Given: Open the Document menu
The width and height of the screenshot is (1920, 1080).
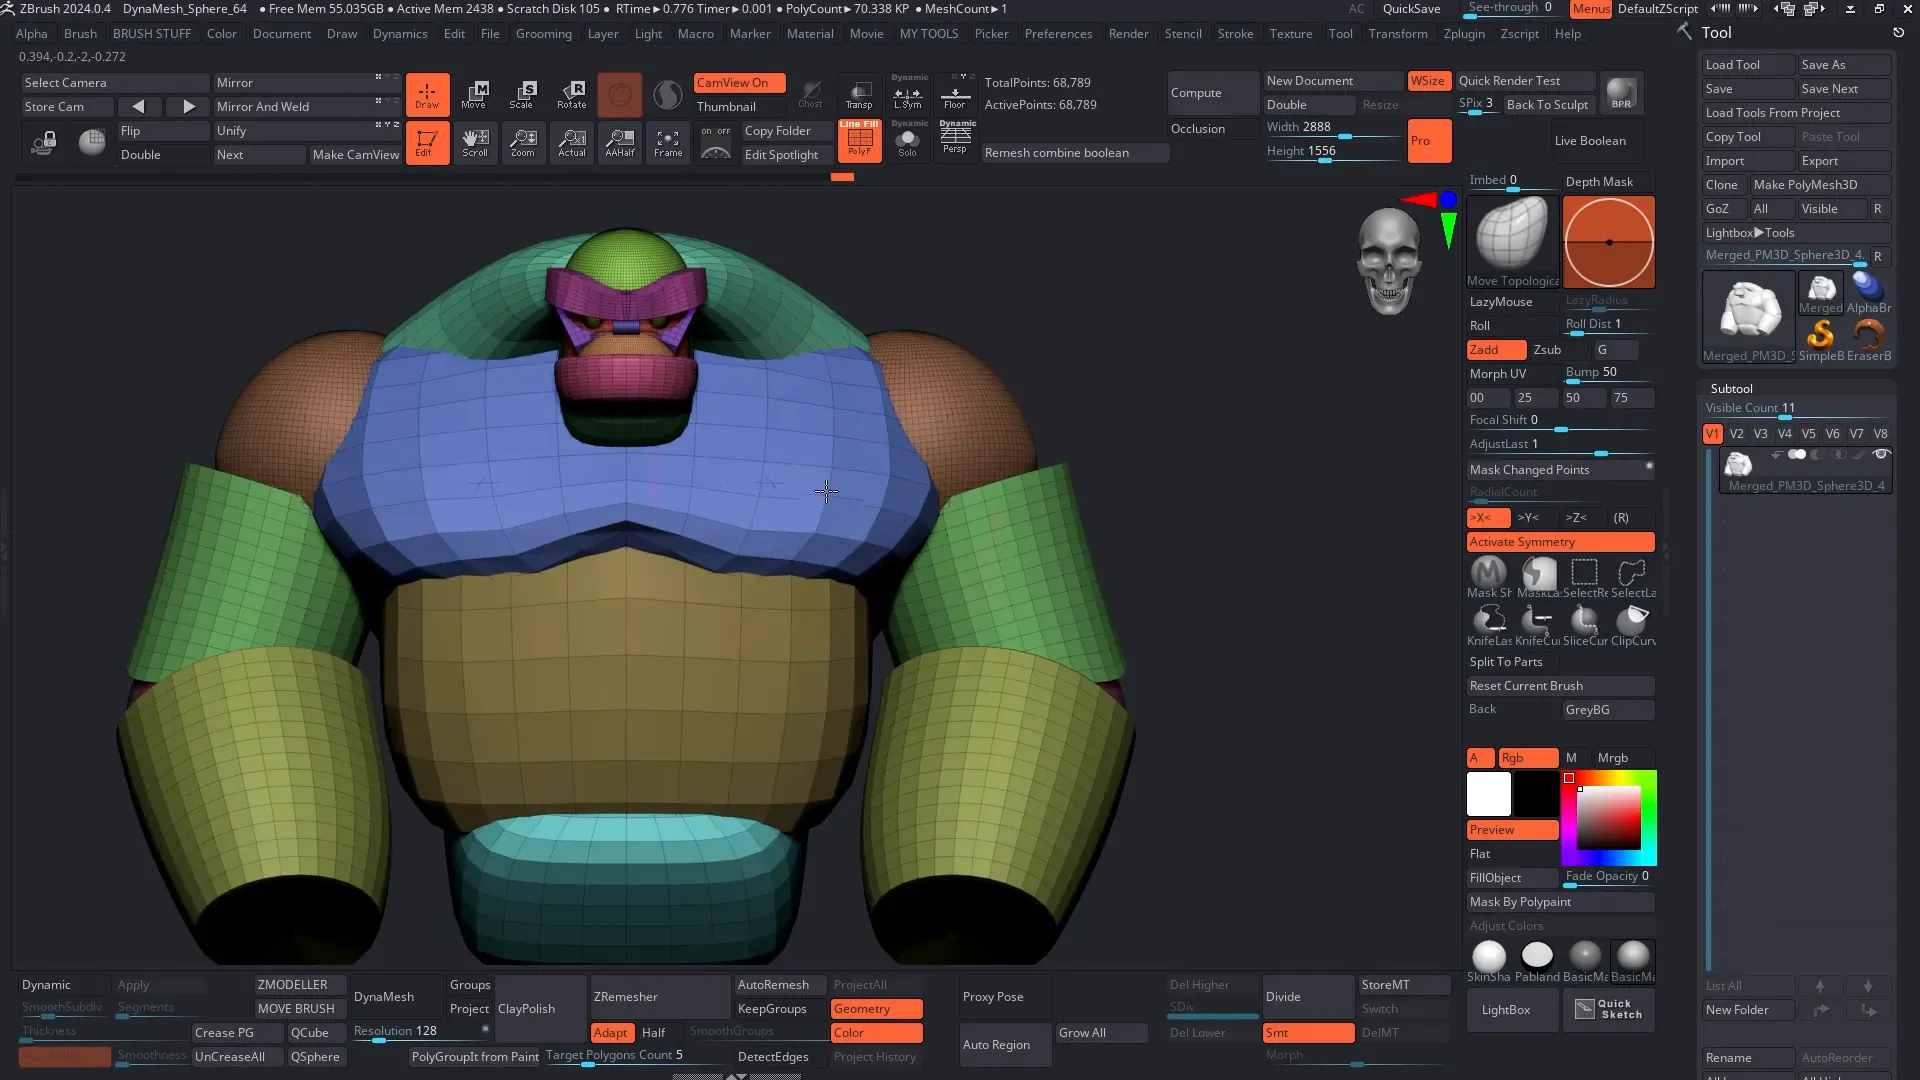Looking at the screenshot, I should pos(282,34).
